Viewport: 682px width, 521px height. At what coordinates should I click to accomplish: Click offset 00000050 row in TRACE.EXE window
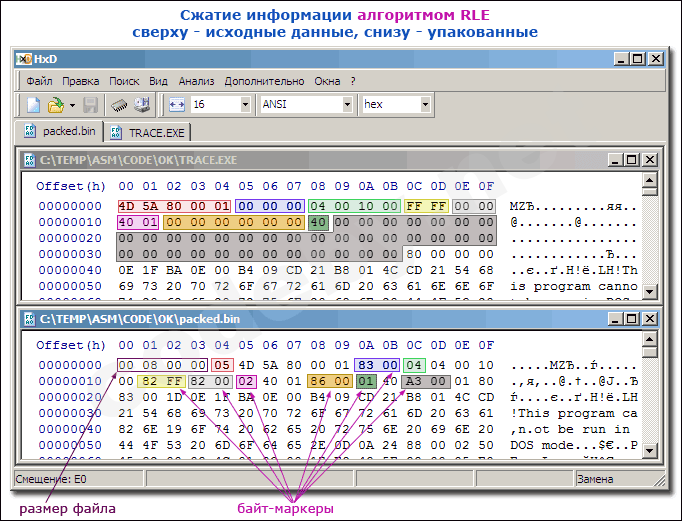tap(337, 286)
